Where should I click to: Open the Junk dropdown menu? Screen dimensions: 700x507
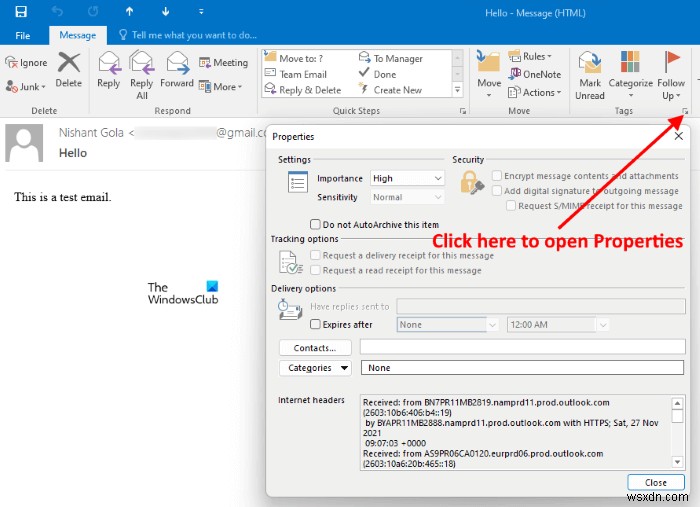tap(26, 87)
